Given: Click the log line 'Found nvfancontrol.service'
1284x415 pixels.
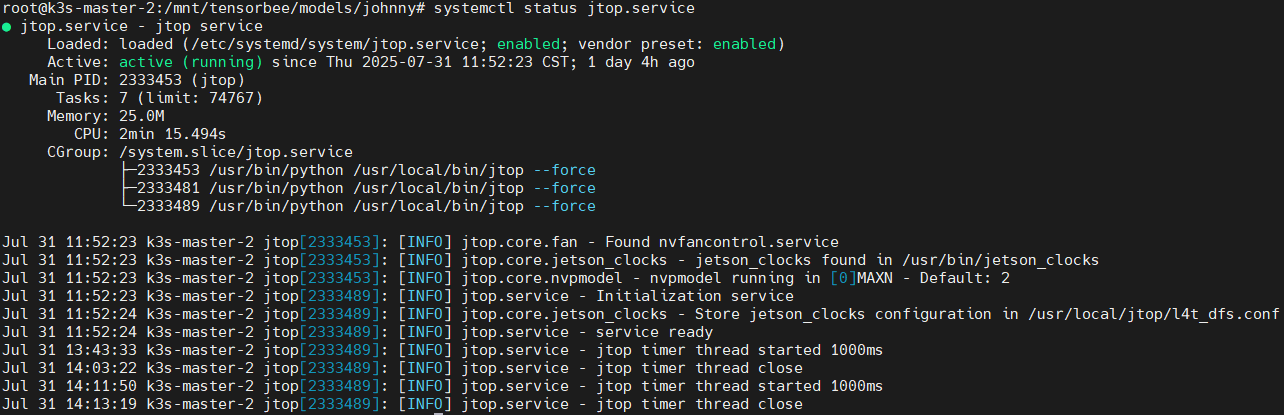Looking at the screenshot, I should pyautogui.click(x=421, y=242).
